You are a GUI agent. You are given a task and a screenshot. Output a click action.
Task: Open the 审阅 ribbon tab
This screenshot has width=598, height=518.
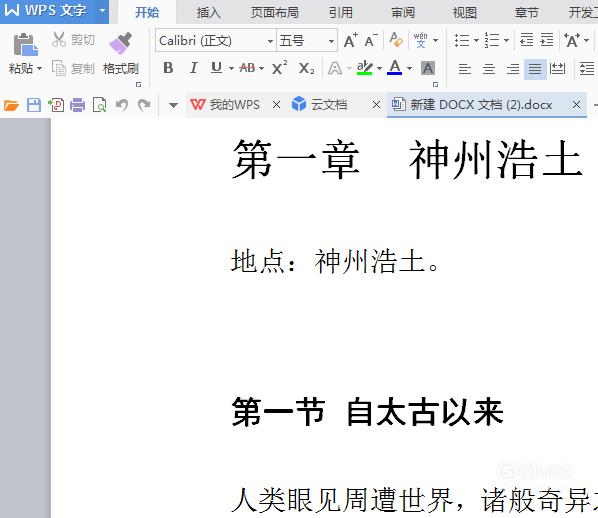tap(403, 13)
